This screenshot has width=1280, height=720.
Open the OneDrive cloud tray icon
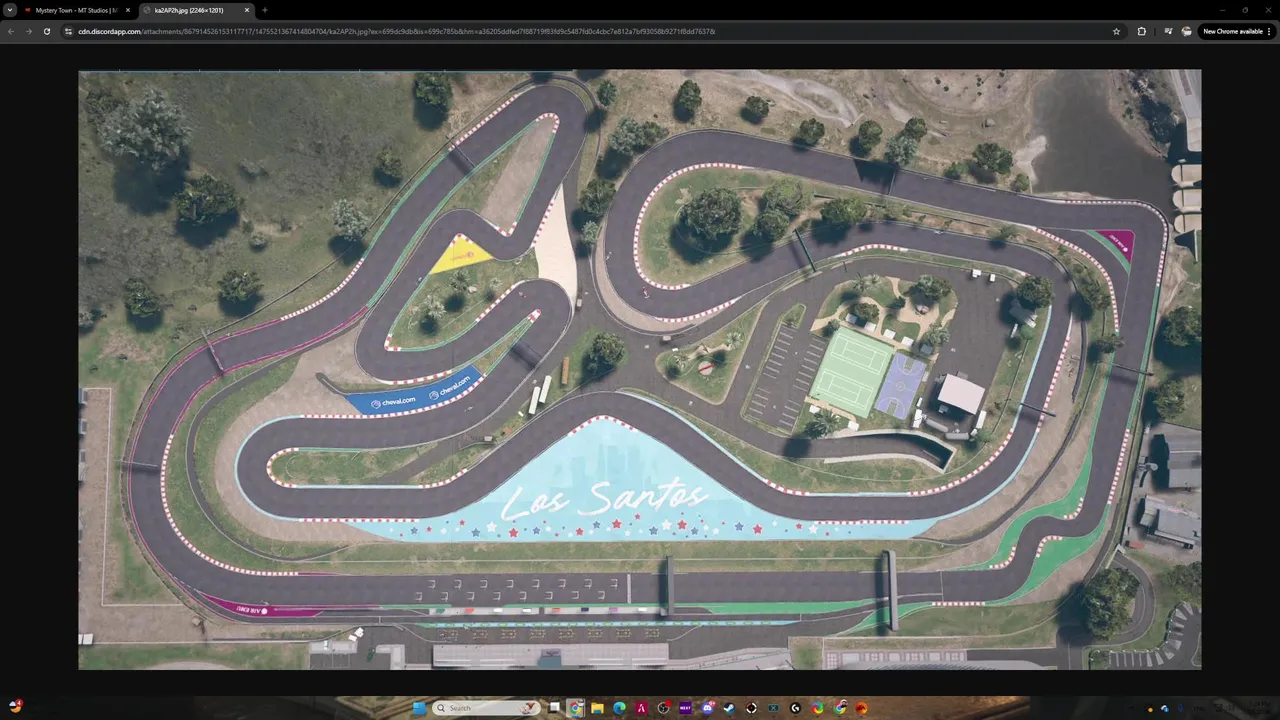coord(1165,708)
